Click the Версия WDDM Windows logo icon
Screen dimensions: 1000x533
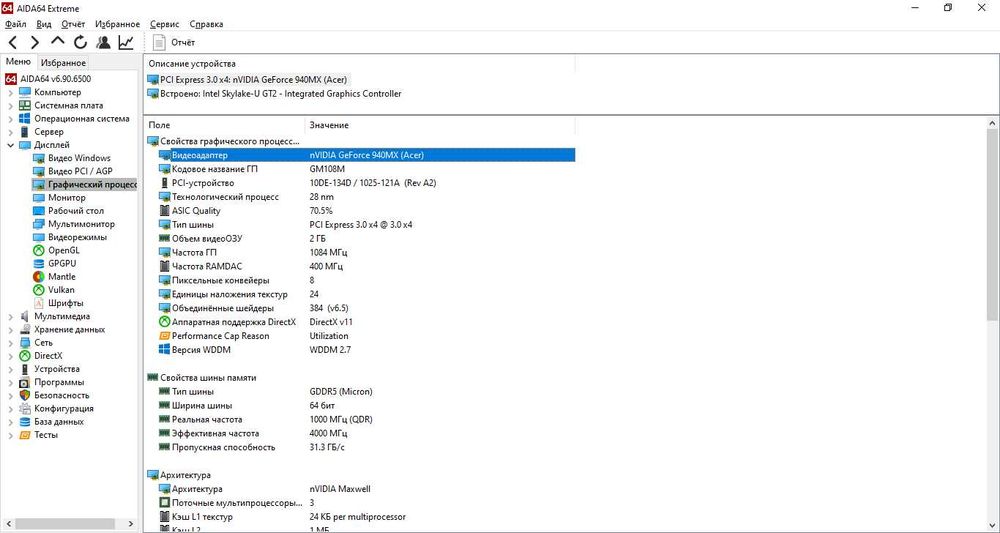[165, 350]
